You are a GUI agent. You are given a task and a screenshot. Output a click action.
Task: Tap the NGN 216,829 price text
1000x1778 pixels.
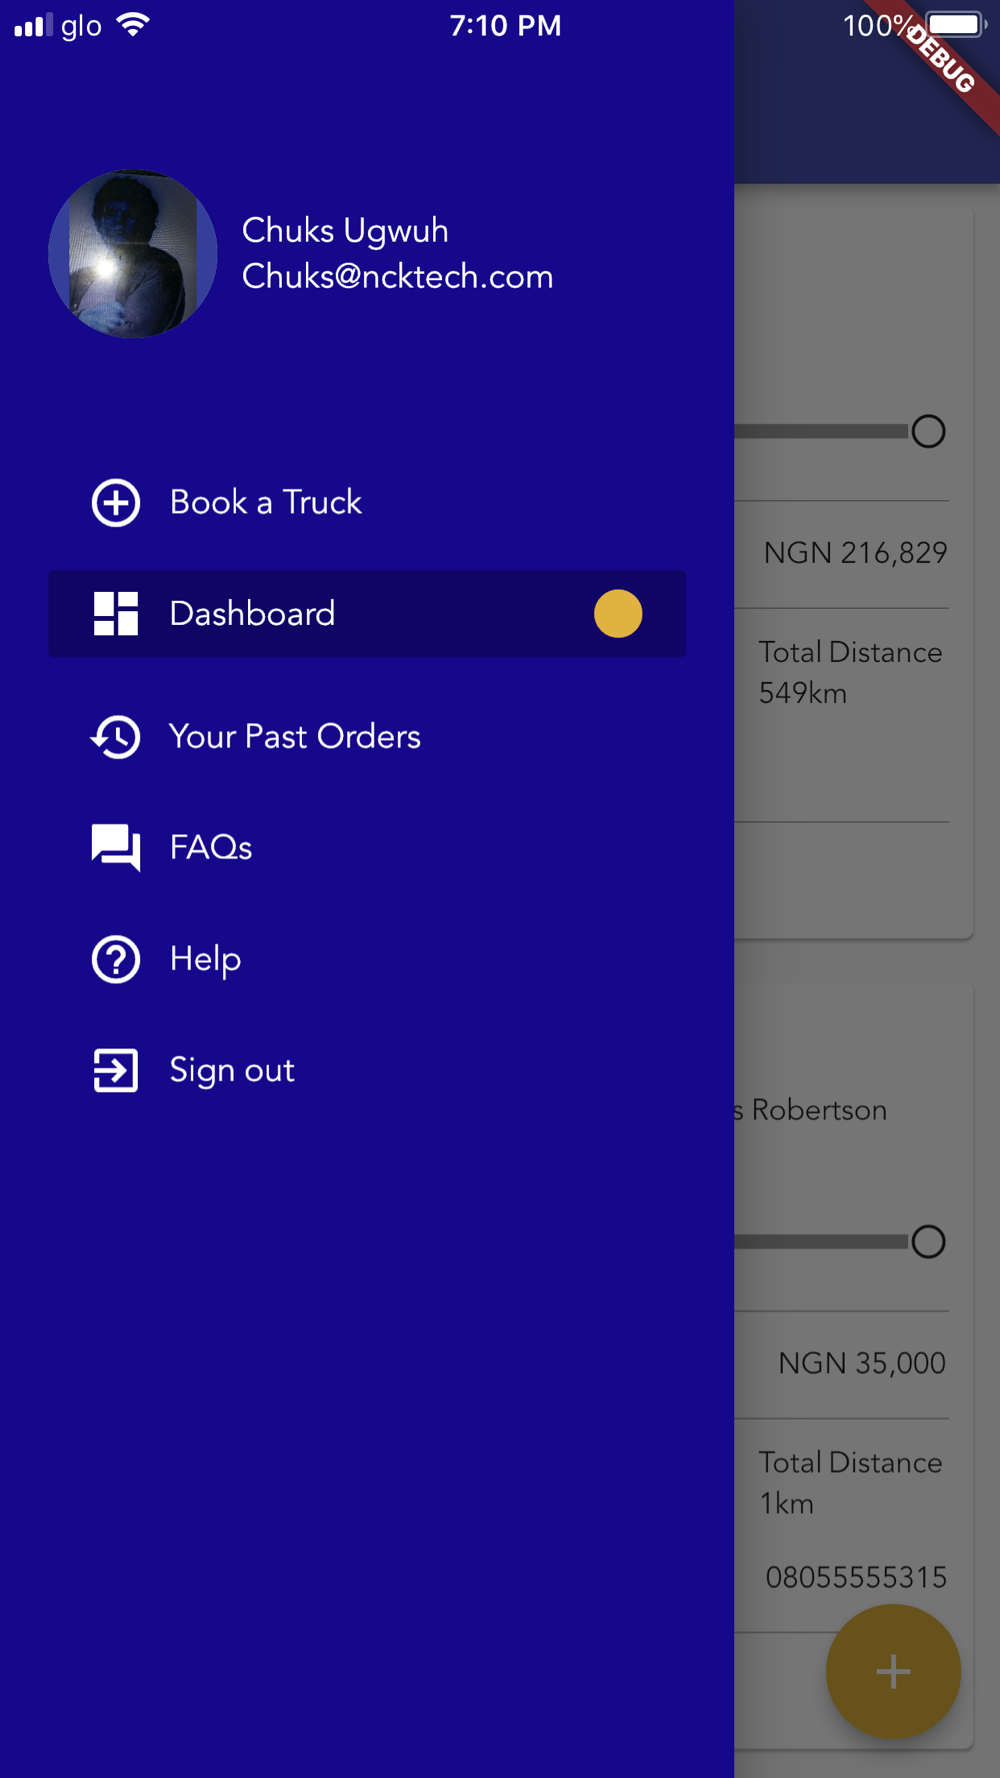855,553
